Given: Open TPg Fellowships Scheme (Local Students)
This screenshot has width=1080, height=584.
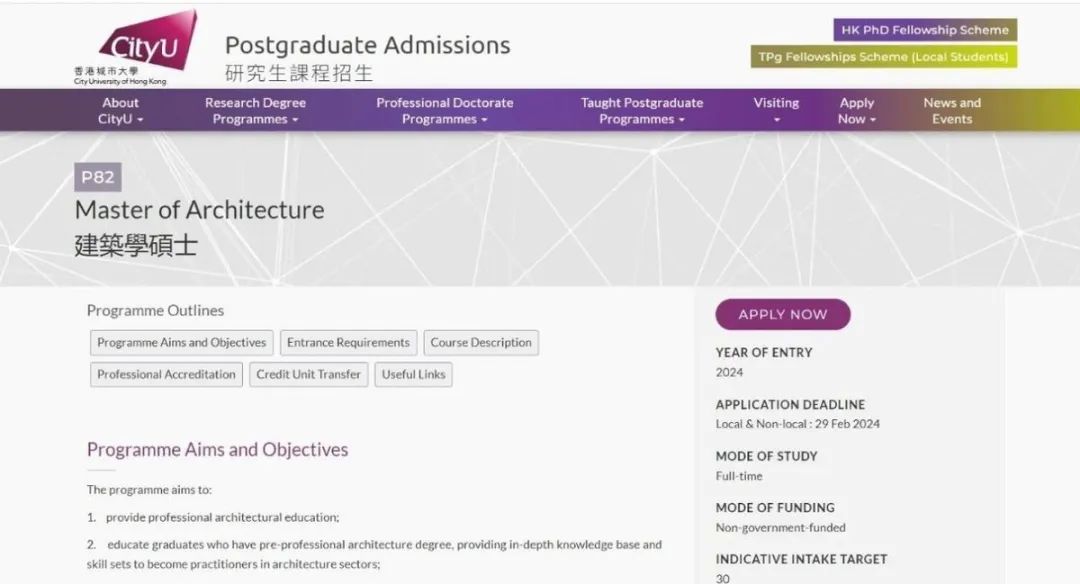Looking at the screenshot, I should (x=883, y=57).
